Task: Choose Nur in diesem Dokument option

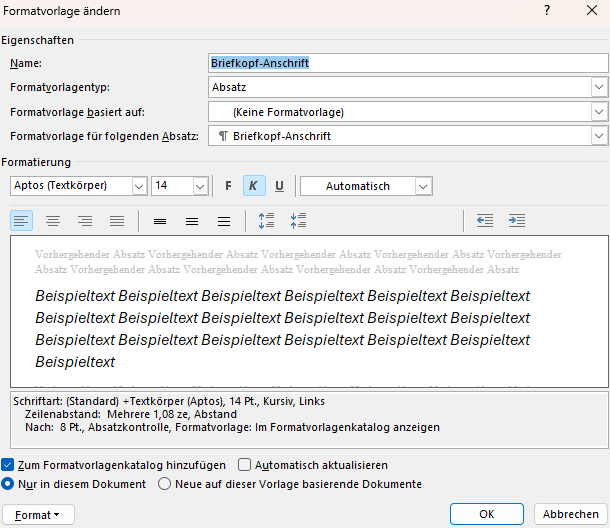Action: pyautogui.click(x=8, y=484)
